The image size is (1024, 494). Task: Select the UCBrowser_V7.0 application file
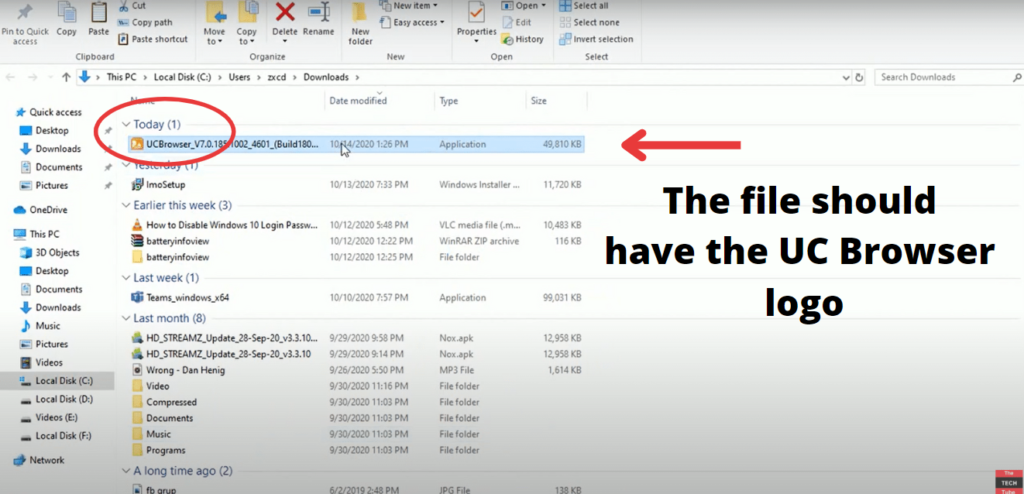tap(356, 144)
